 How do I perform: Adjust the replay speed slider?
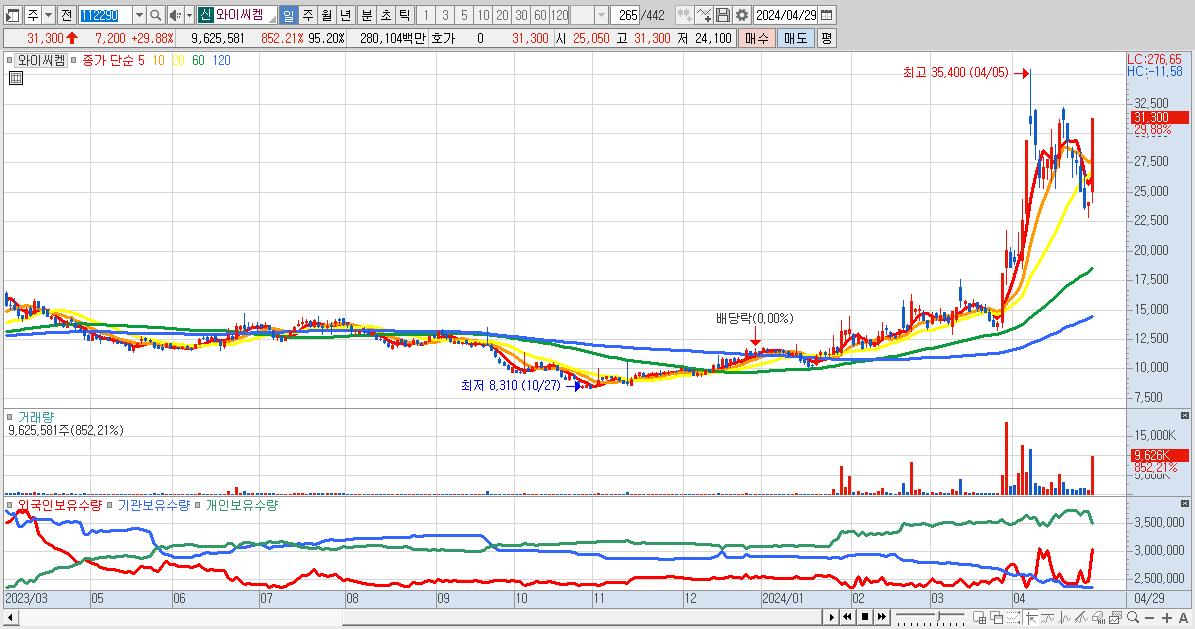point(938,616)
